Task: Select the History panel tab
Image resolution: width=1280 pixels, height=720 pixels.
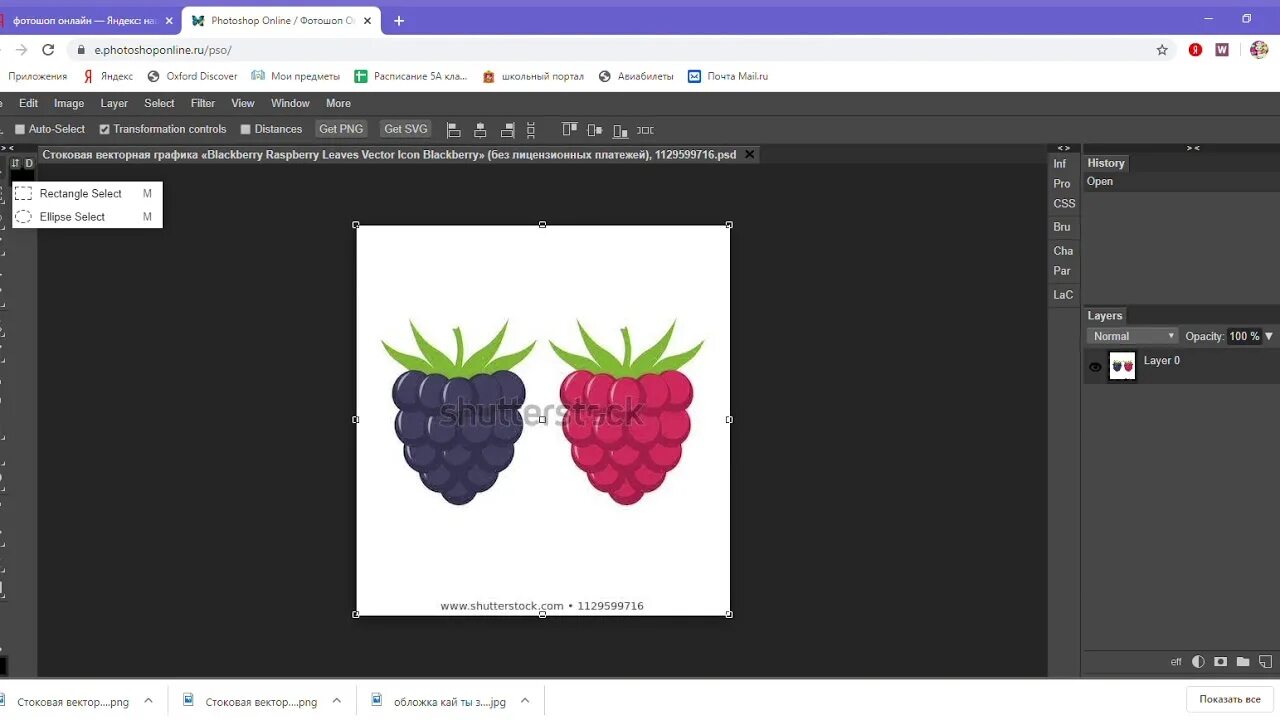Action: click(x=1106, y=163)
